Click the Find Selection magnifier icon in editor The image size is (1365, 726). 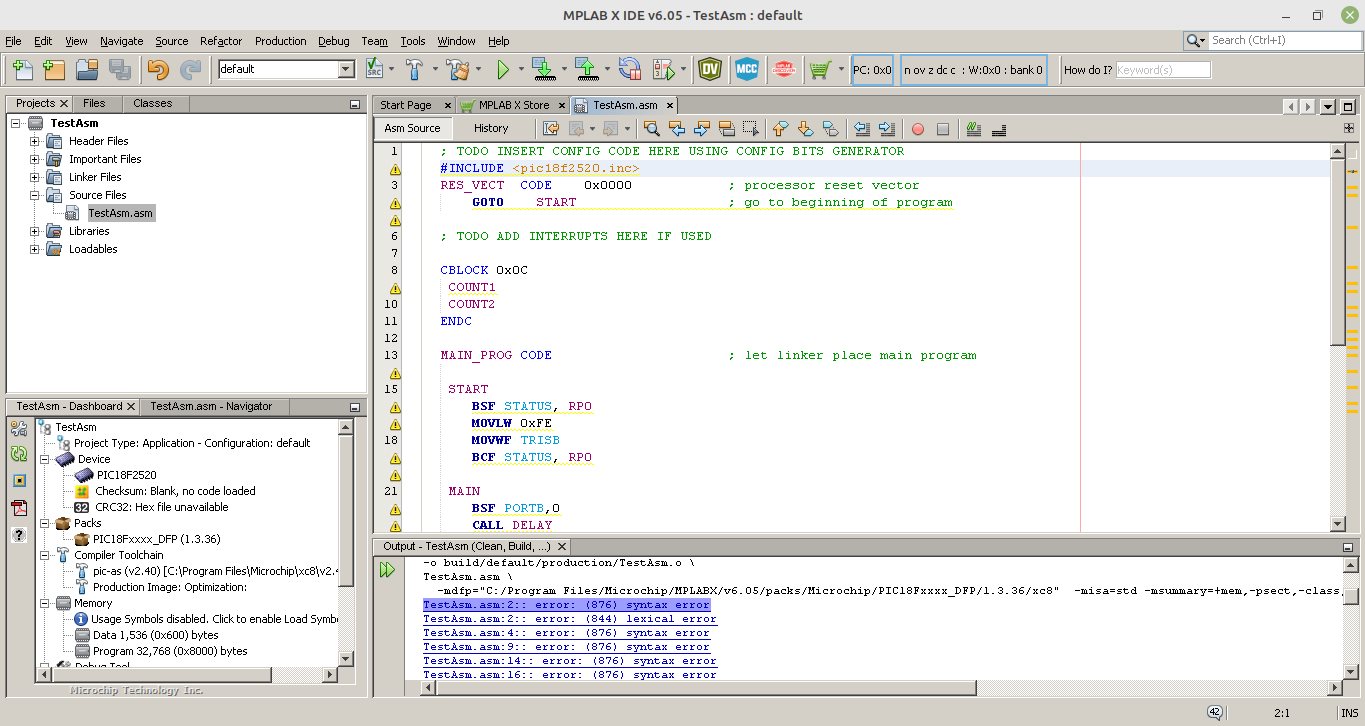pos(651,128)
